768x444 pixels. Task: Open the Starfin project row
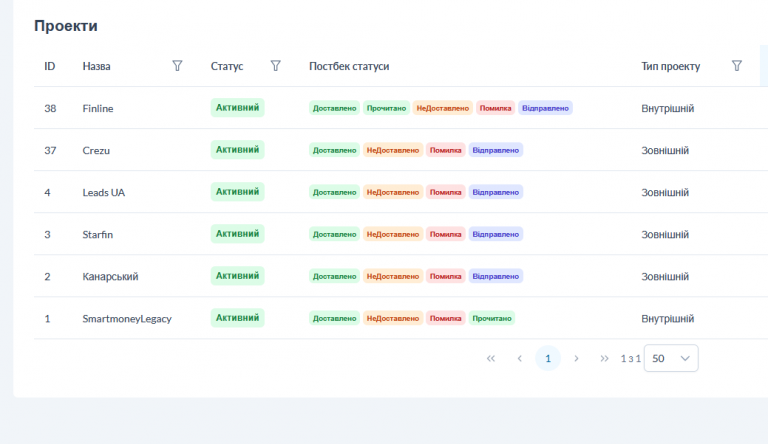401,234
